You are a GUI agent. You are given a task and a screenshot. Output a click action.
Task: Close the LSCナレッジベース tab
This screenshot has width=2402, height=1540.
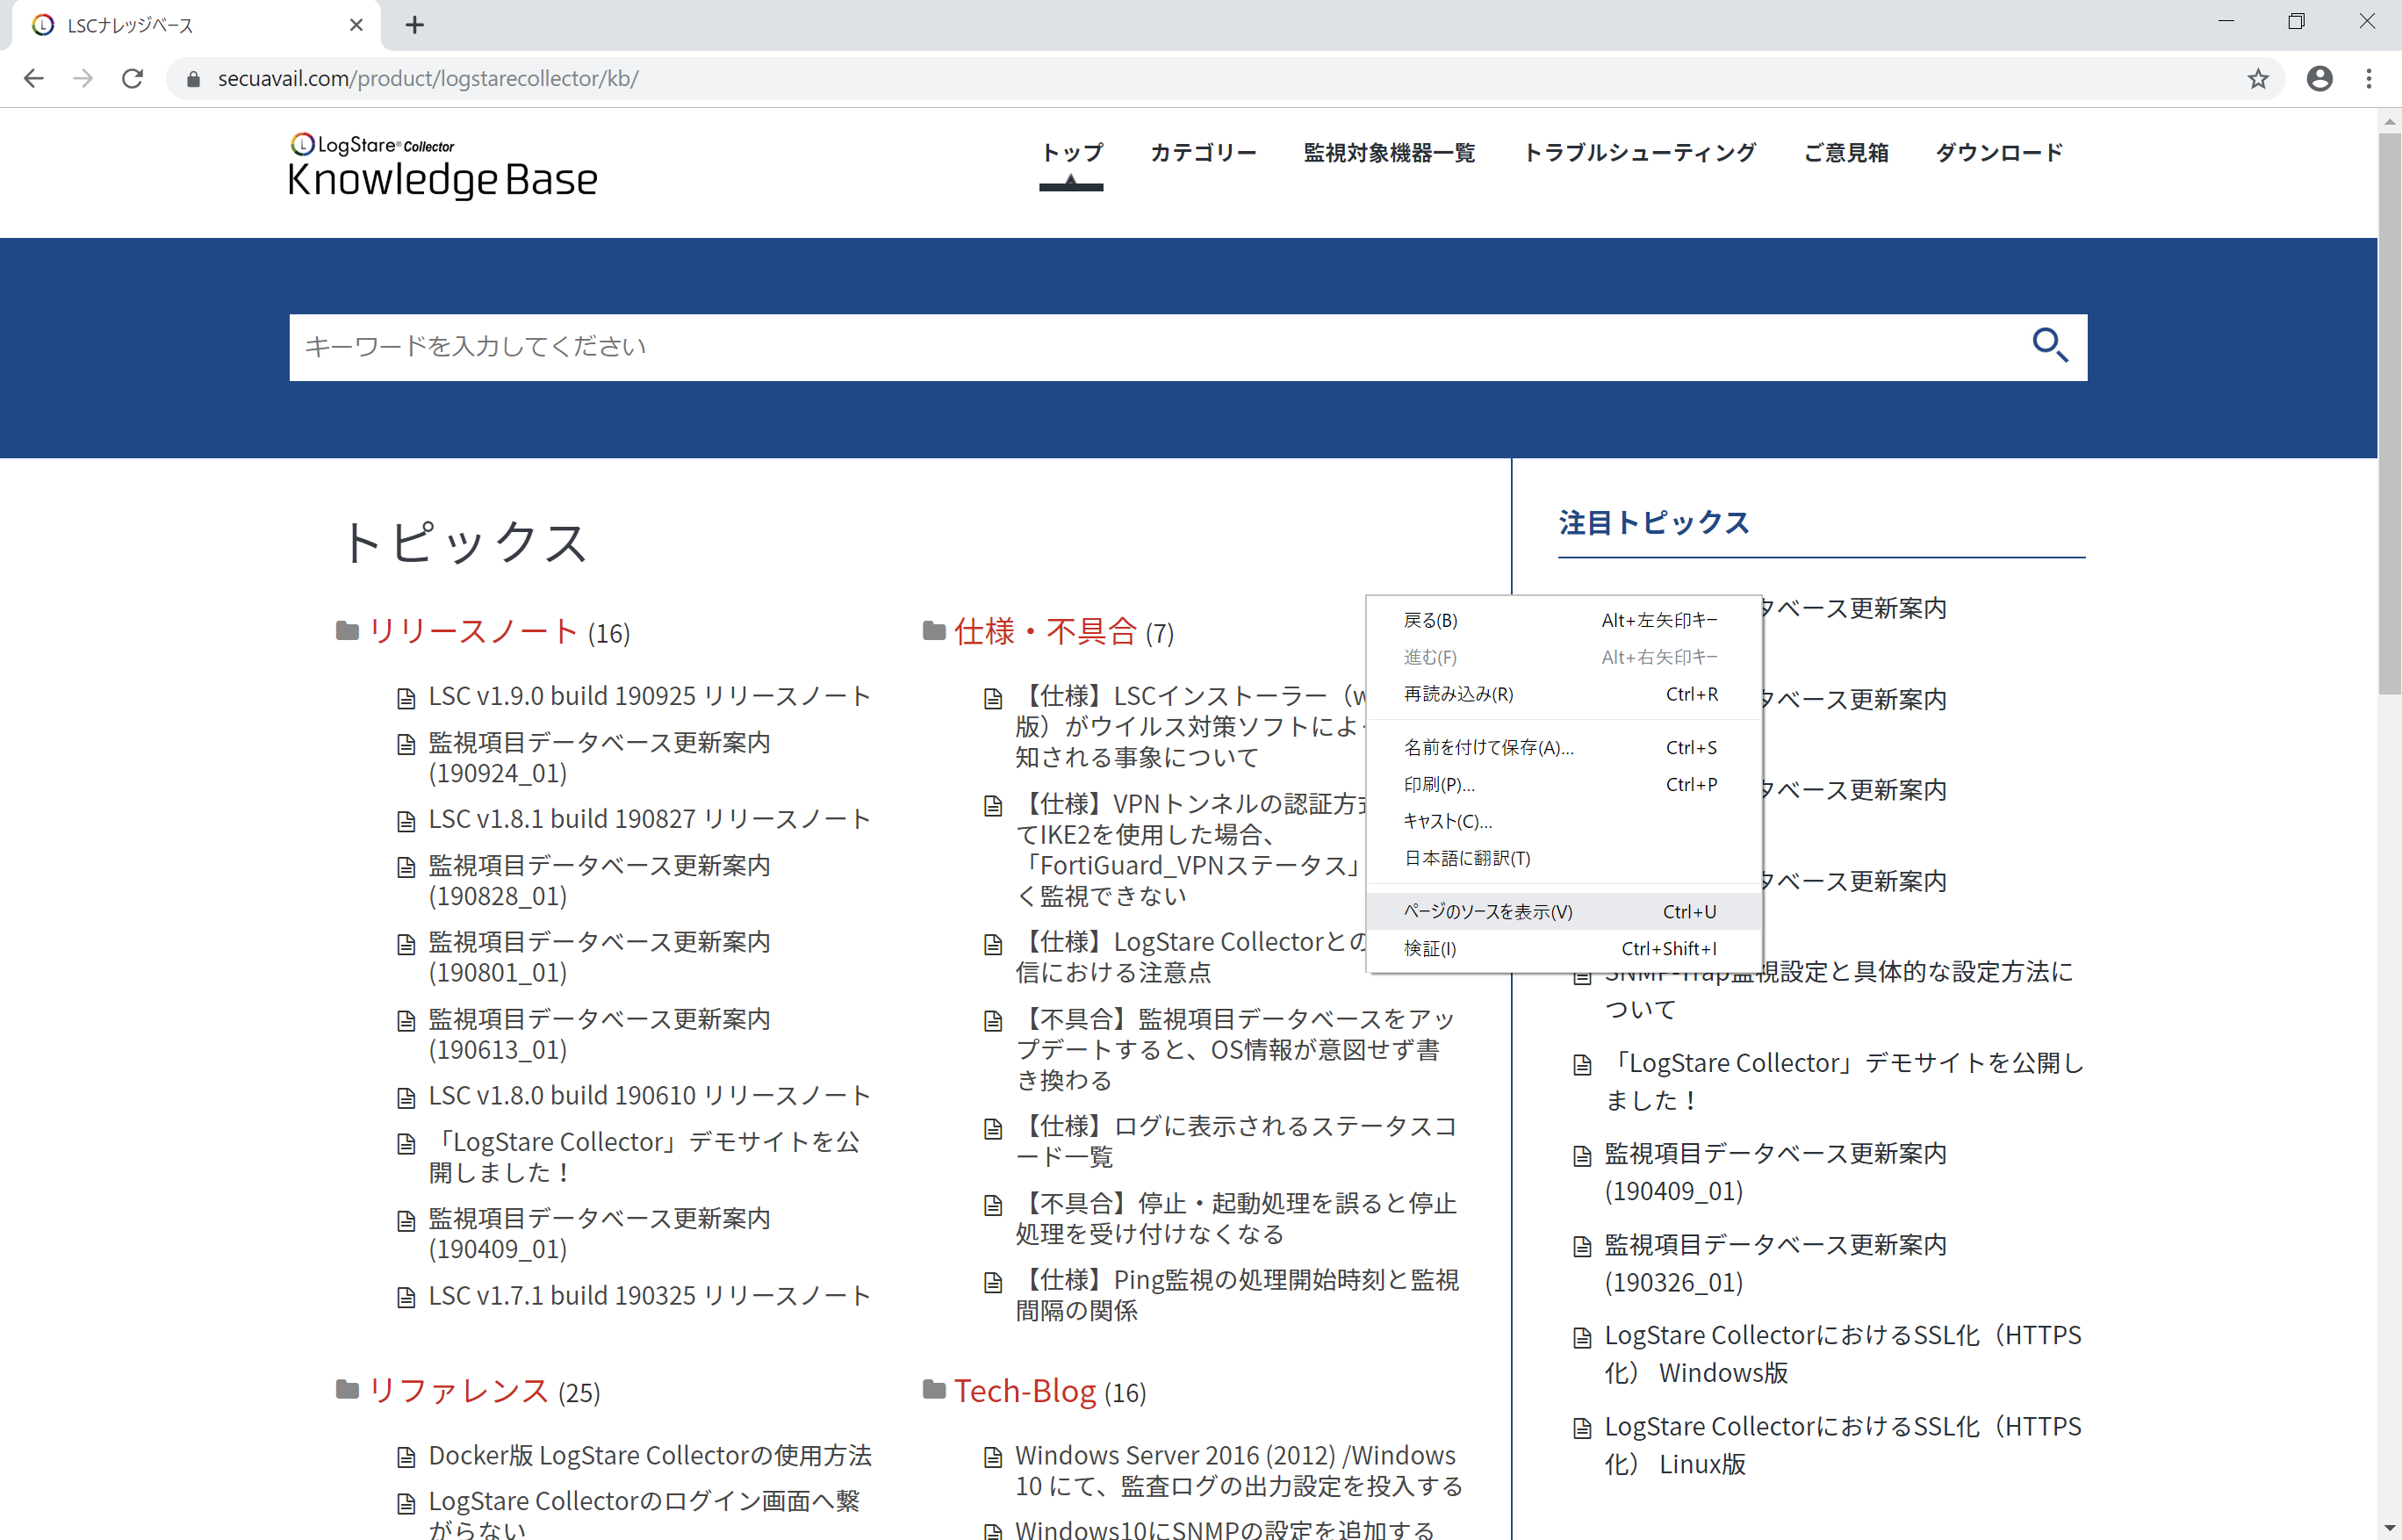click(x=356, y=25)
